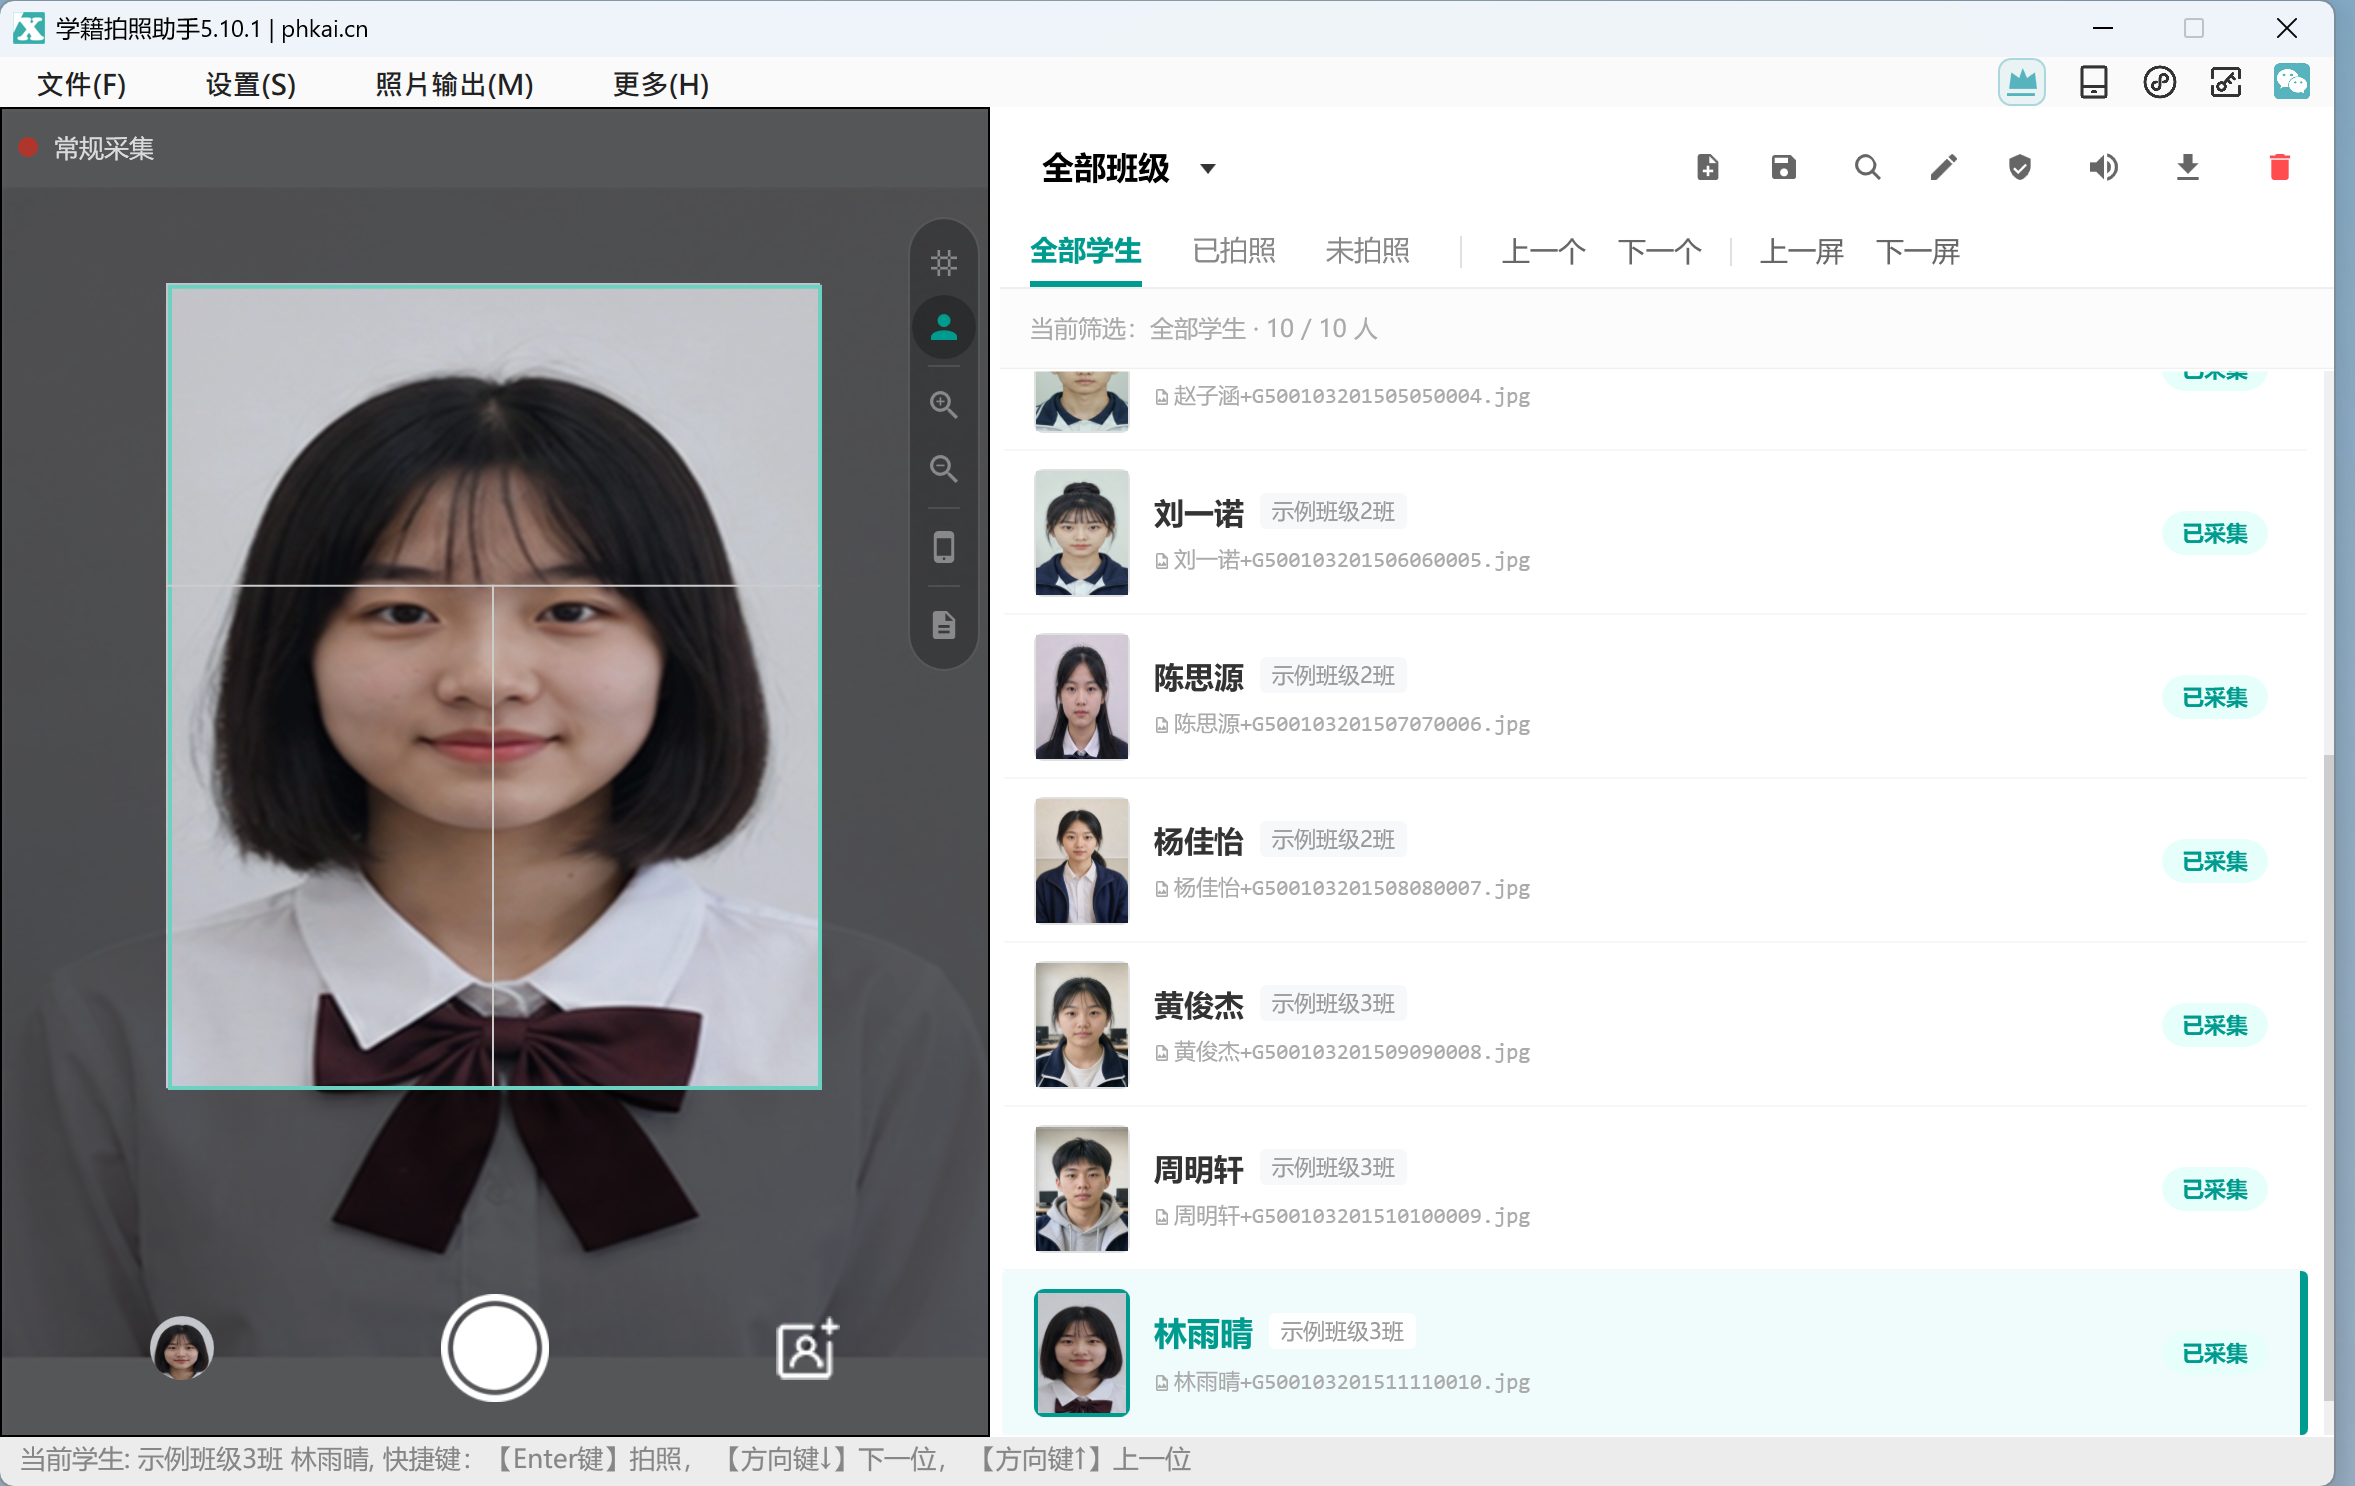This screenshot has width=2355, height=1486.
Task: Click filename 林雨晴+G500103201511110010.jpg
Action: point(1351,1382)
